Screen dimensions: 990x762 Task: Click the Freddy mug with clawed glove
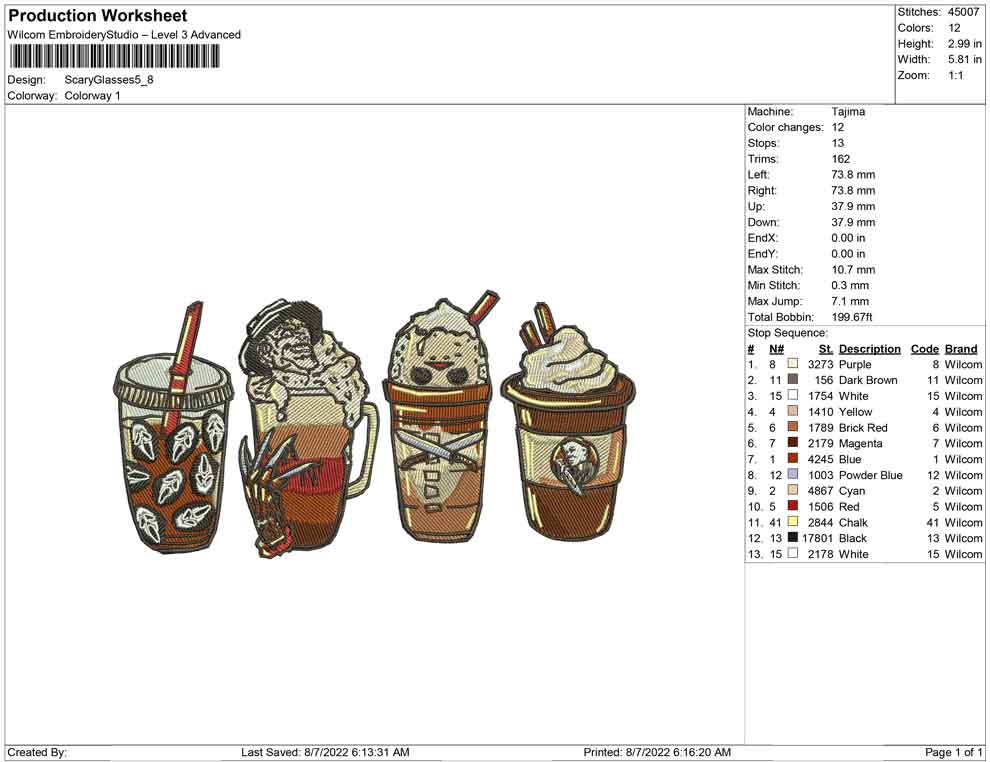pos(307,429)
